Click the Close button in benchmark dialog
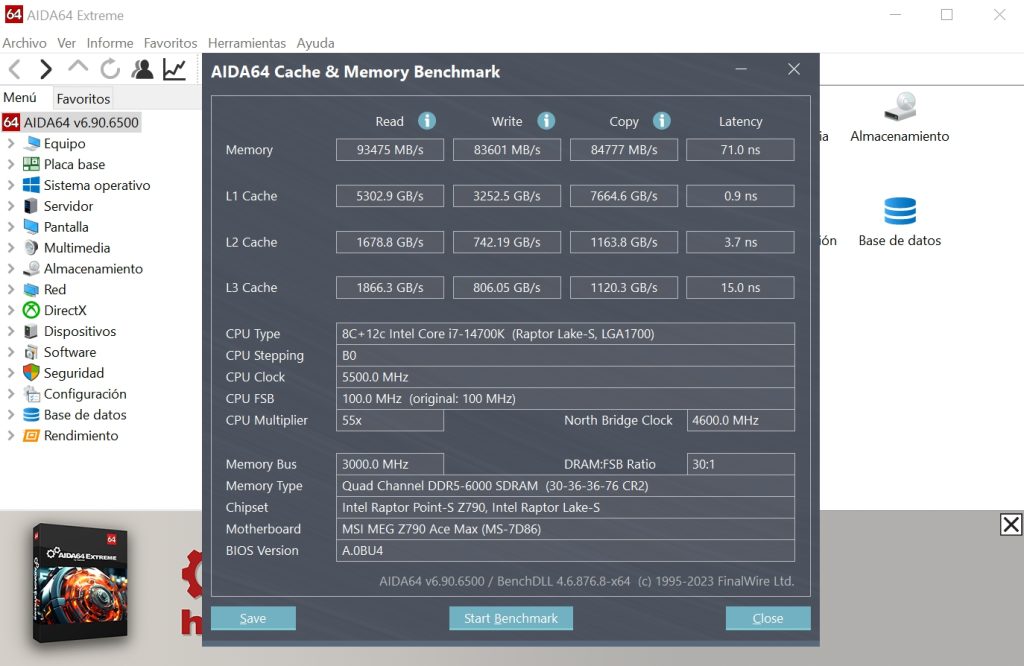This screenshot has height=666, width=1024. [x=768, y=618]
